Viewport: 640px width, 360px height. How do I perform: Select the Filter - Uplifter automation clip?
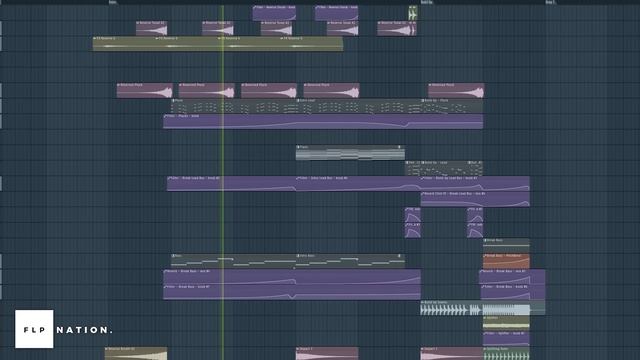pyautogui.click(x=506, y=339)
